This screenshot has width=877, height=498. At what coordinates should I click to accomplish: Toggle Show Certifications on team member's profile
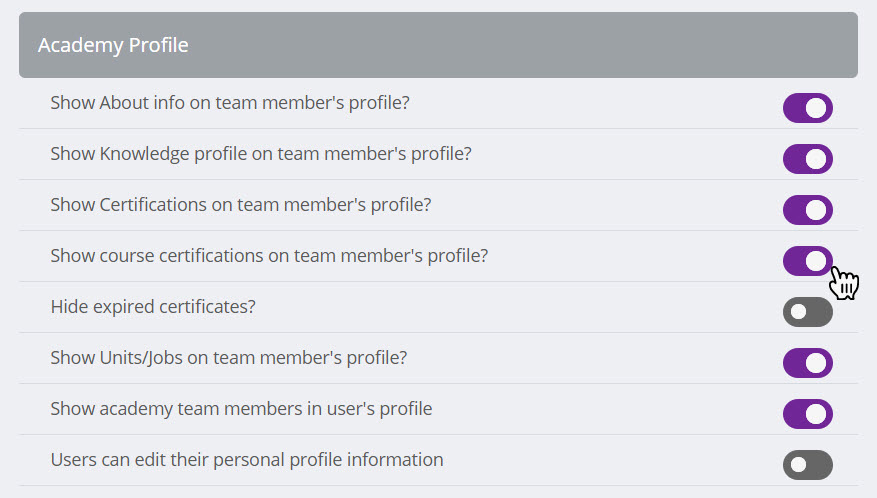tap(807, 210)
